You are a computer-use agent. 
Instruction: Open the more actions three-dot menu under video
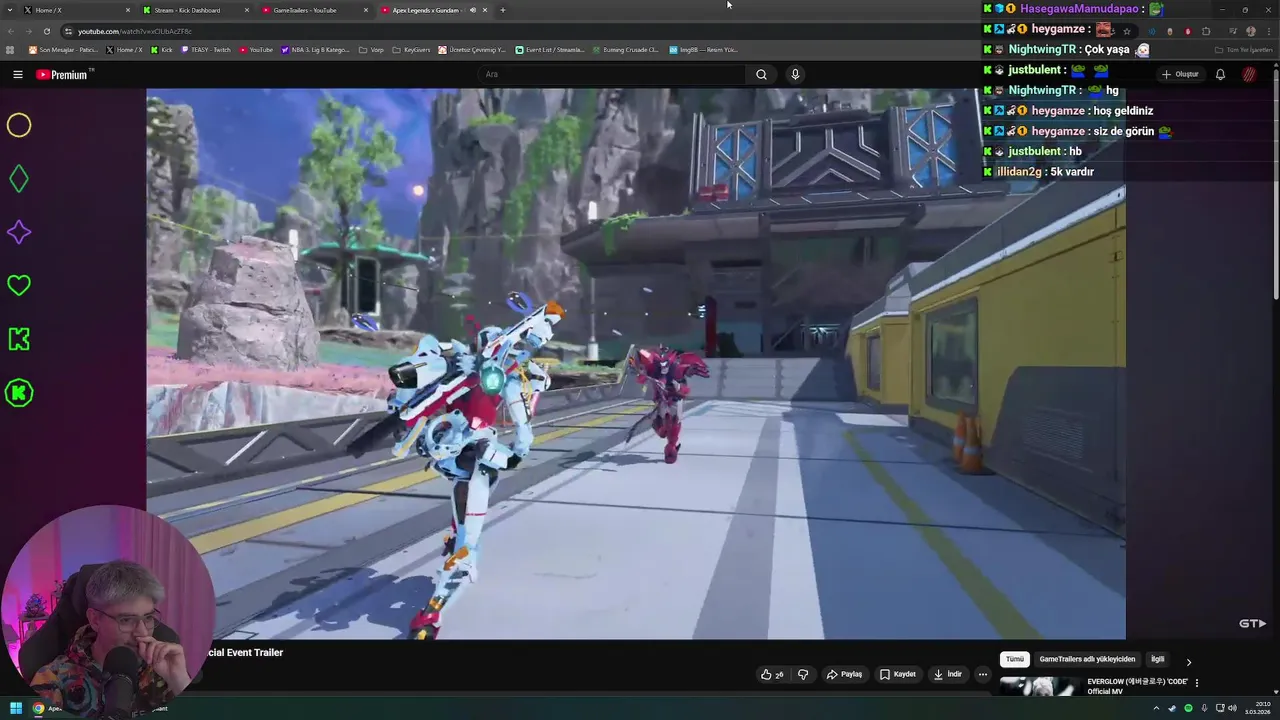pos(982,674)
